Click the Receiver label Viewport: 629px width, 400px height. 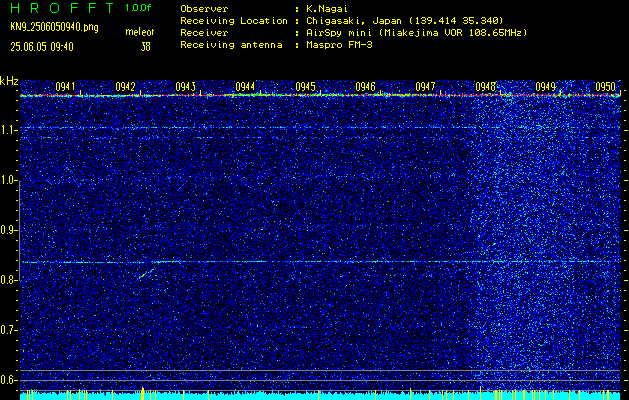[204, 33]
